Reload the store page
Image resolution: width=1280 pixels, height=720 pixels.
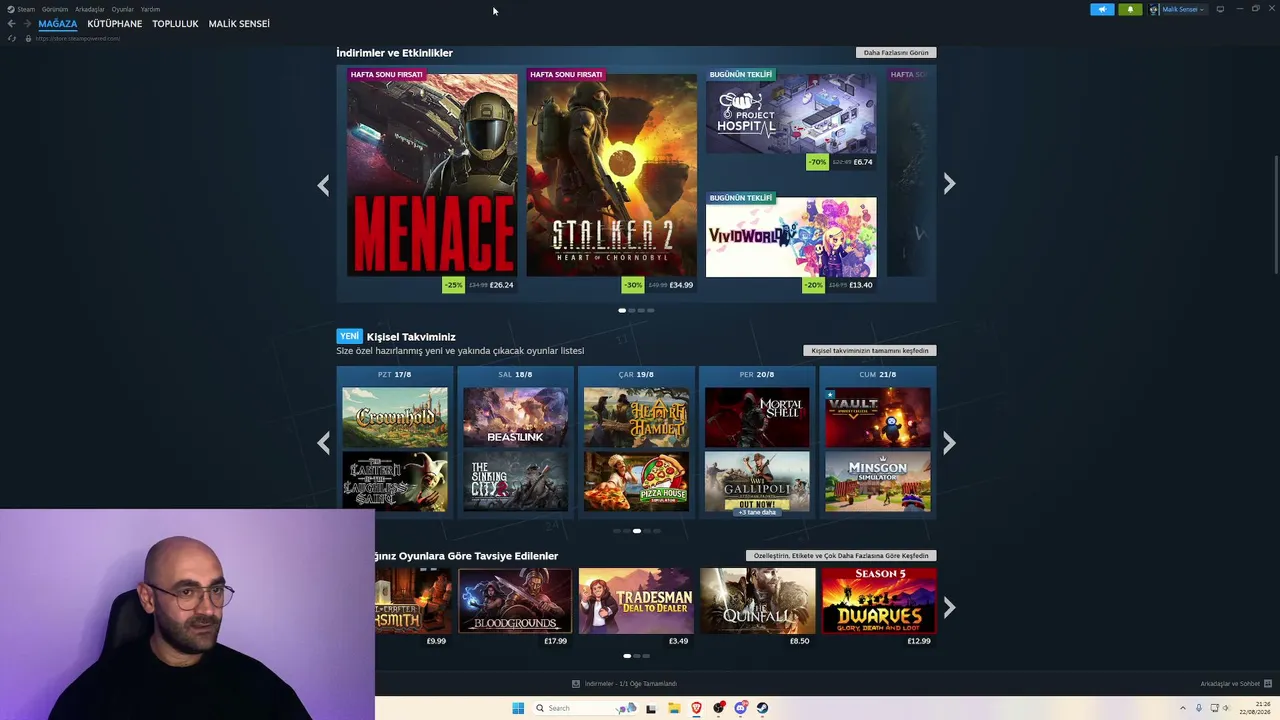click(12, 38)
